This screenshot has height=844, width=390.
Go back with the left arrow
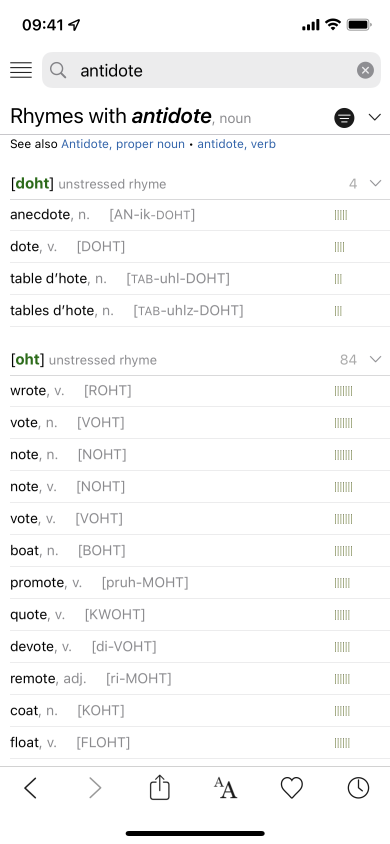(31, 789)
